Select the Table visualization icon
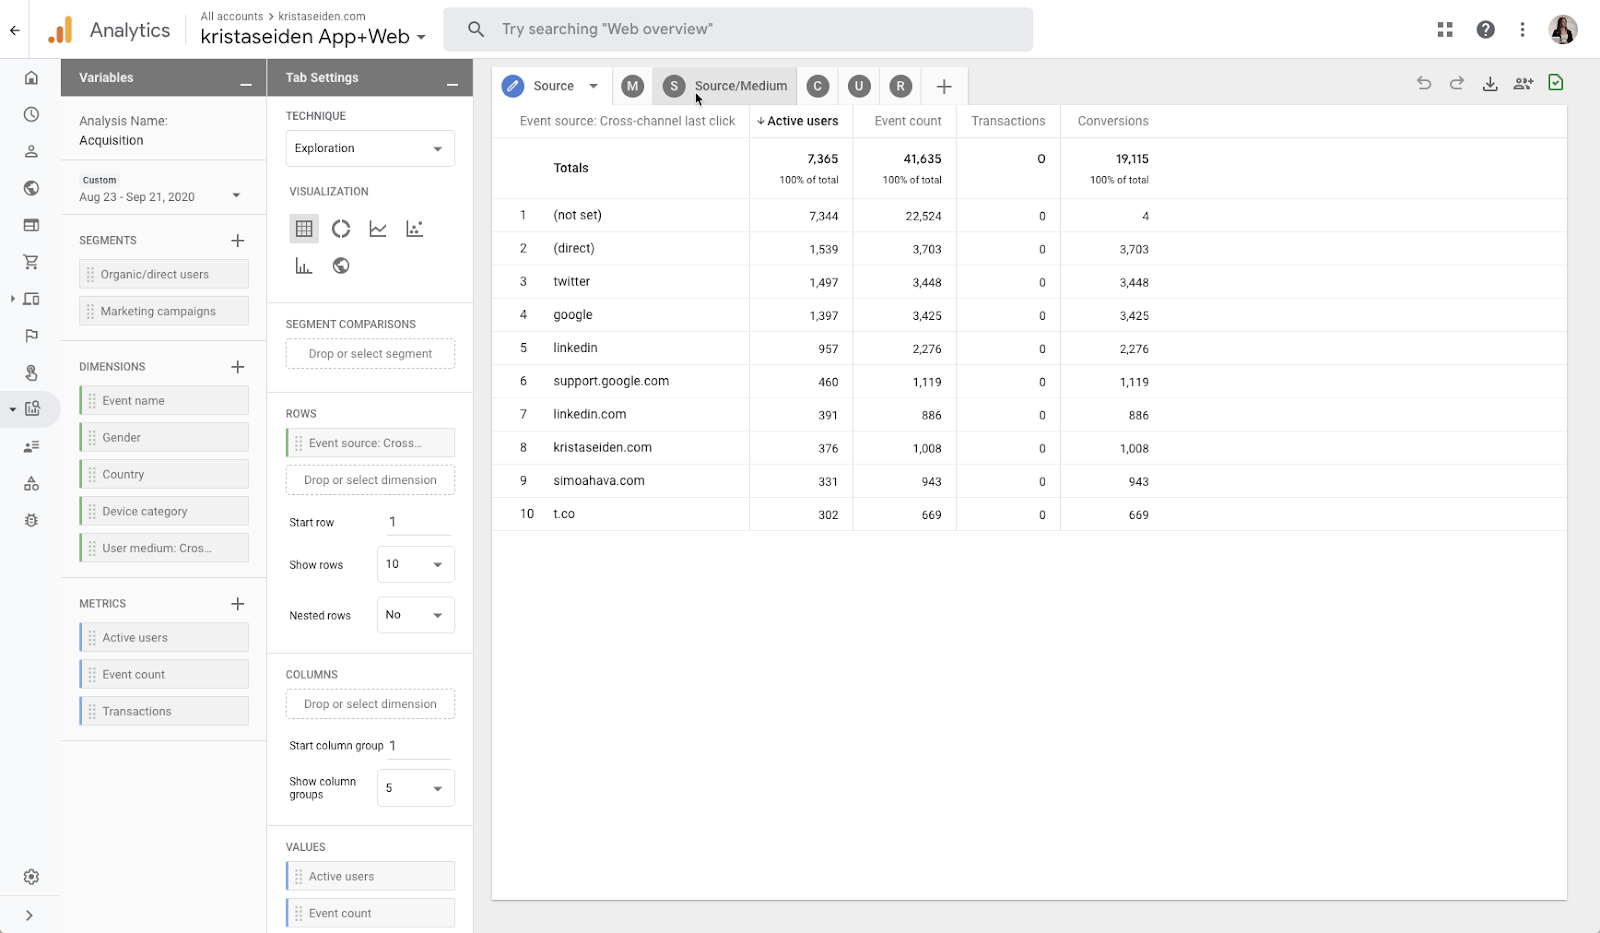This screenshot has width=1600, height=933. point(304,229)
